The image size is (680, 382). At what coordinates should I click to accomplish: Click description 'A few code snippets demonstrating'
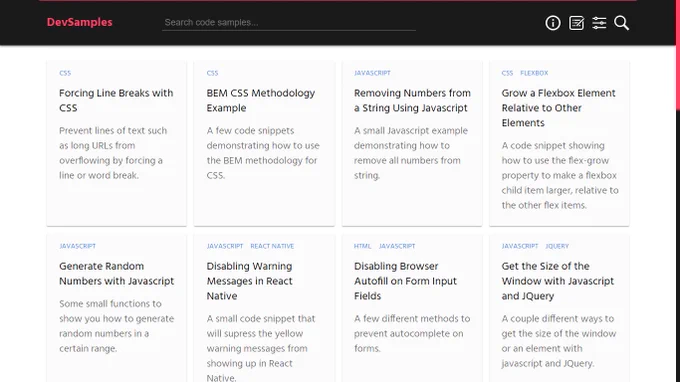tap(263, 153)
